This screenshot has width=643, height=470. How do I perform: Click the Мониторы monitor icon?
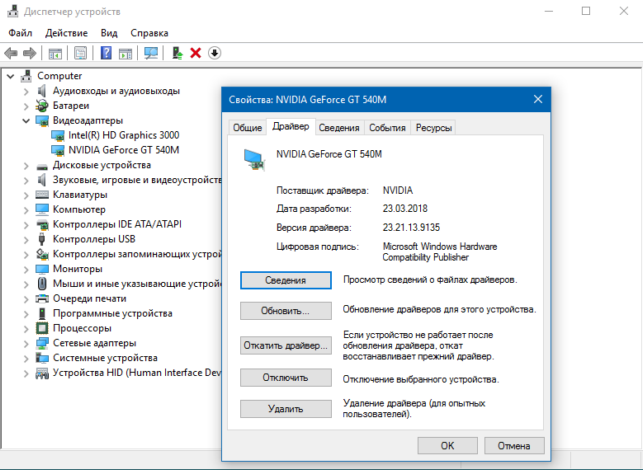pyautogui.click(x=42, y=269)
